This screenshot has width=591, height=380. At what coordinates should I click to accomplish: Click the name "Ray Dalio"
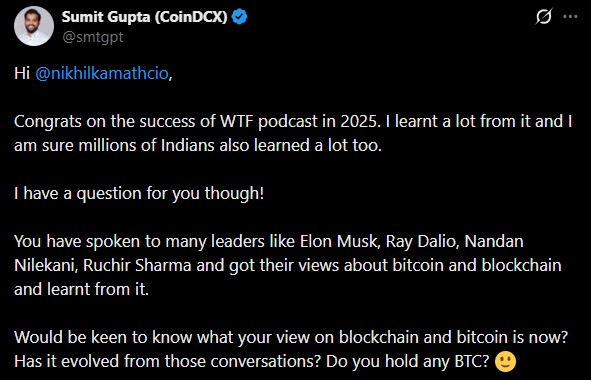(422, 242)
